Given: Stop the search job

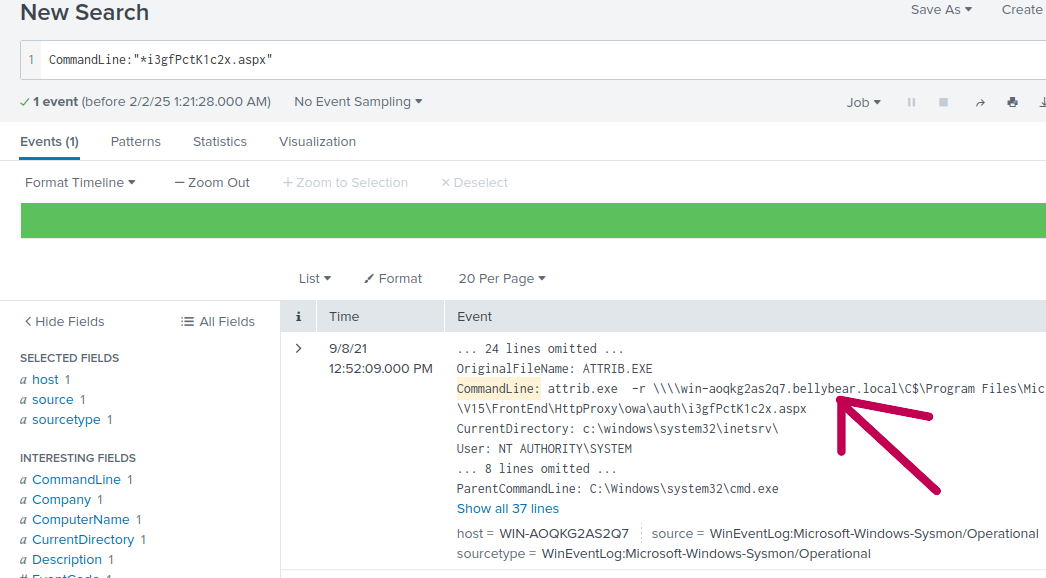Looking at the screenshot, I should [x=943, y=102].
